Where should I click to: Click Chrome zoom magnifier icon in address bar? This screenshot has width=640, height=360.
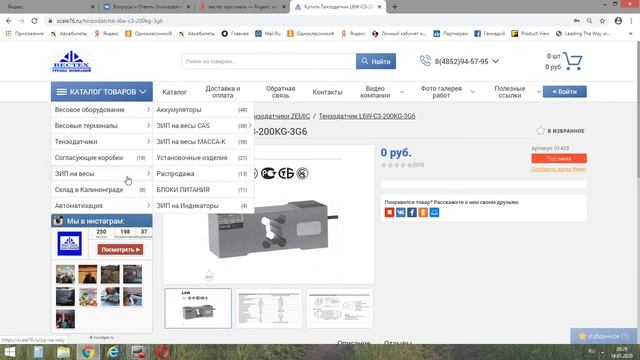point(589,21)
